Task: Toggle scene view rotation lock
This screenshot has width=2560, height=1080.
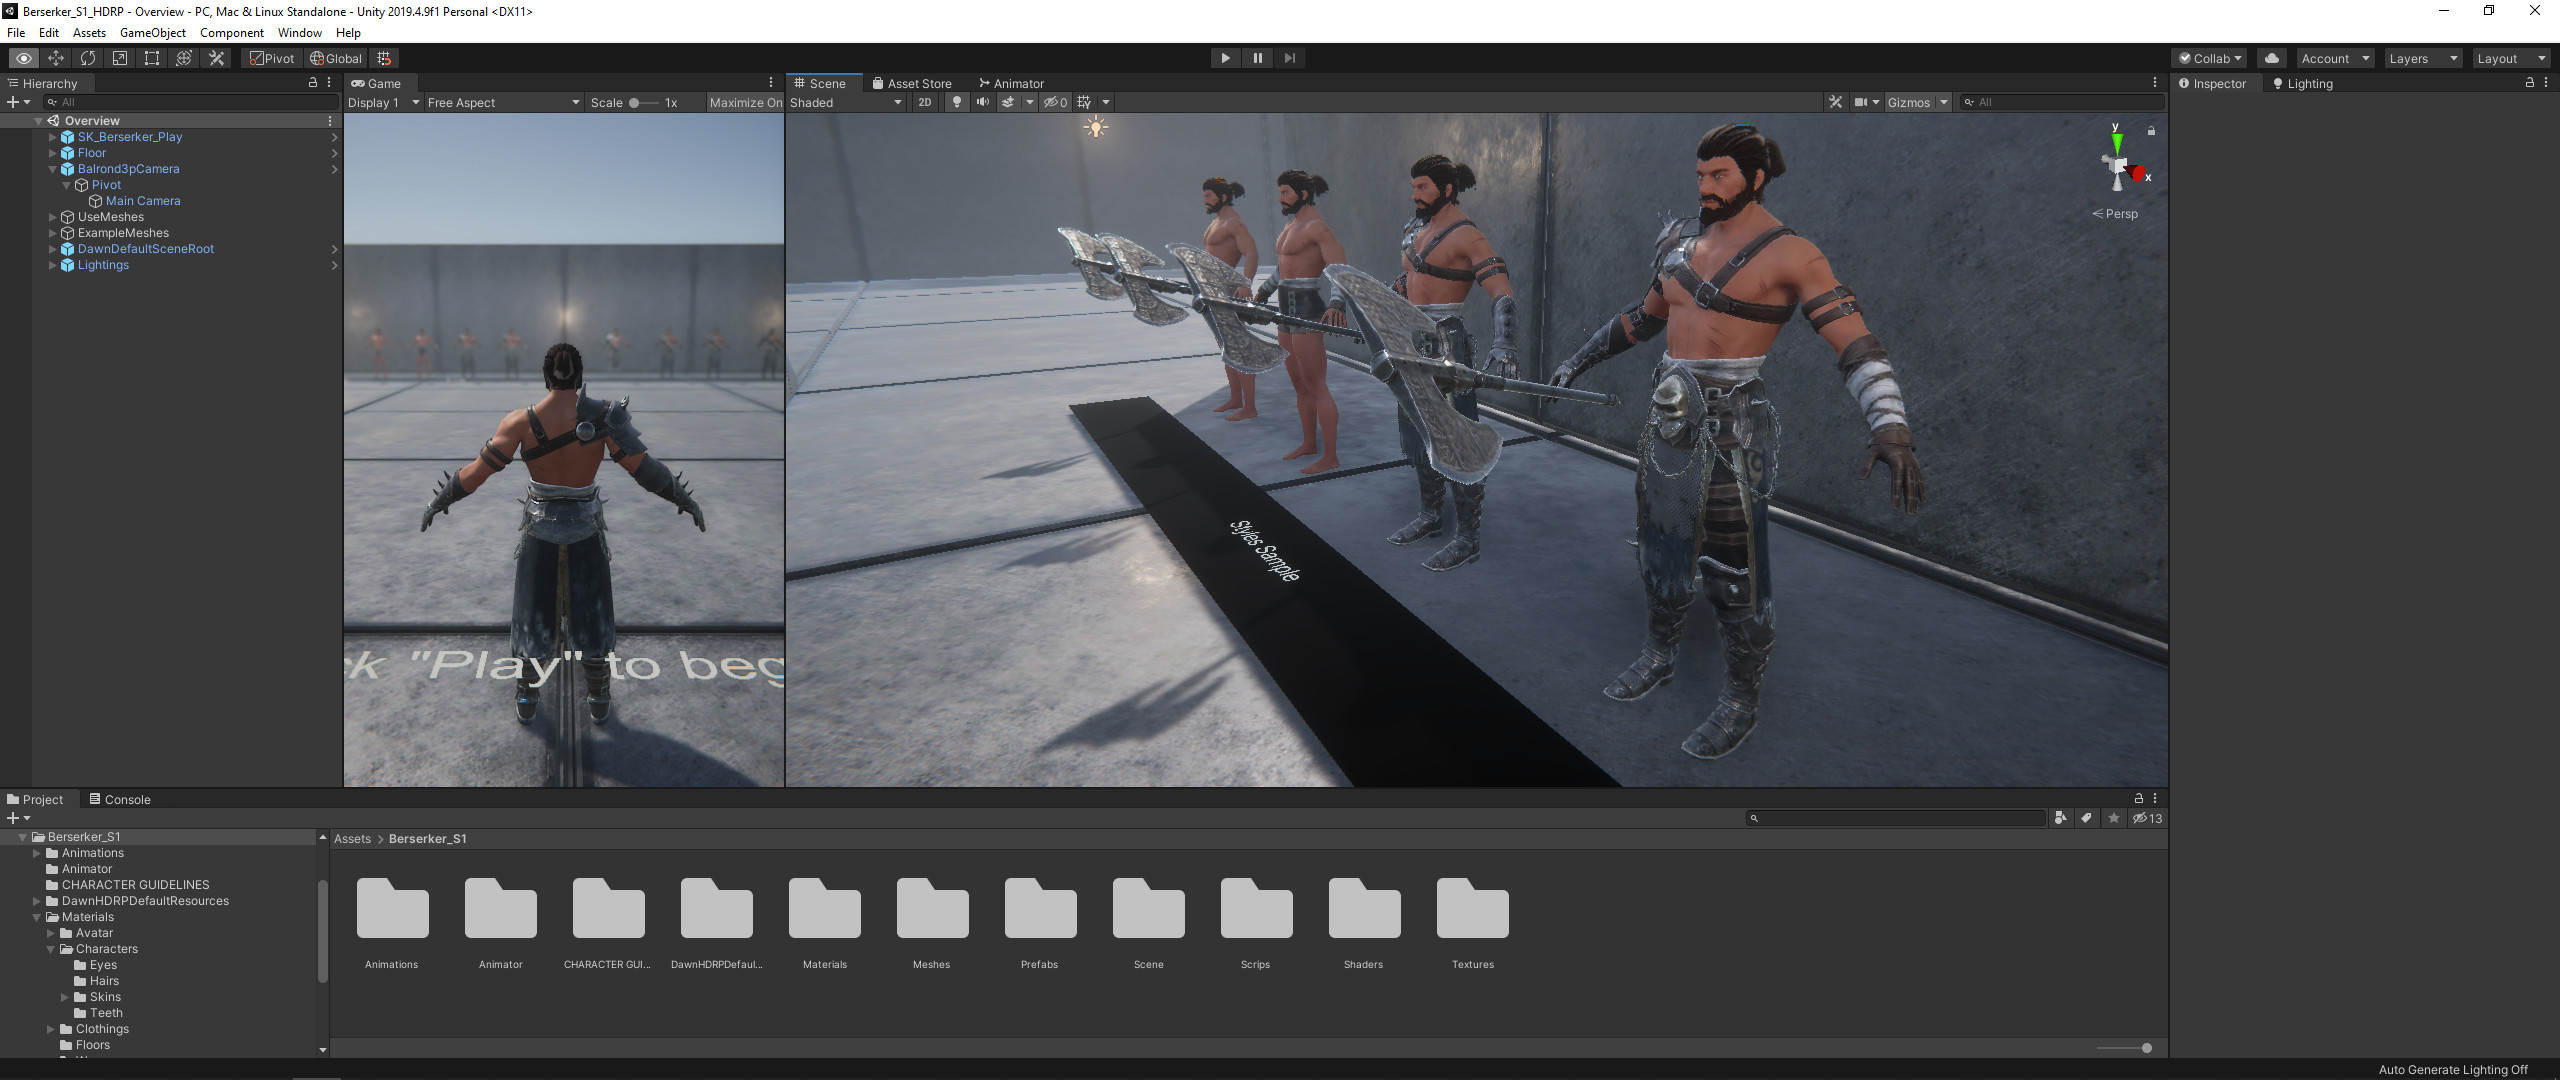Action: [x=2151, y=131]
